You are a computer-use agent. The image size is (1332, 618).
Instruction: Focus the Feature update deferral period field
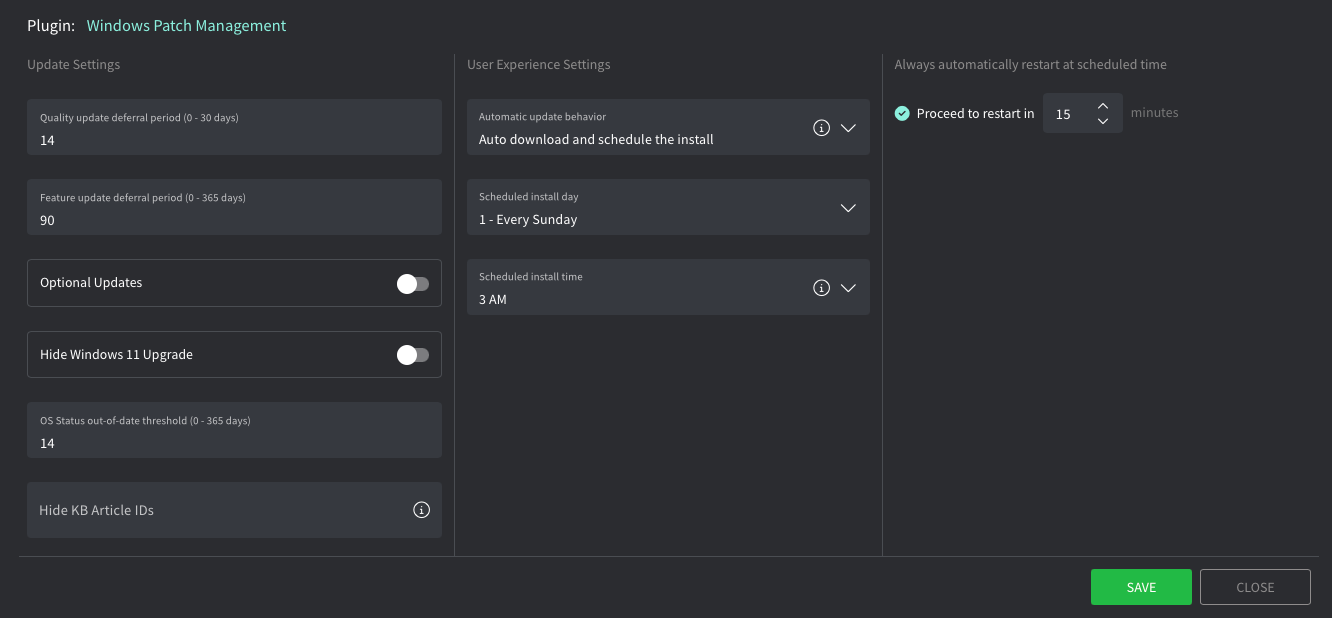point(234,207)
